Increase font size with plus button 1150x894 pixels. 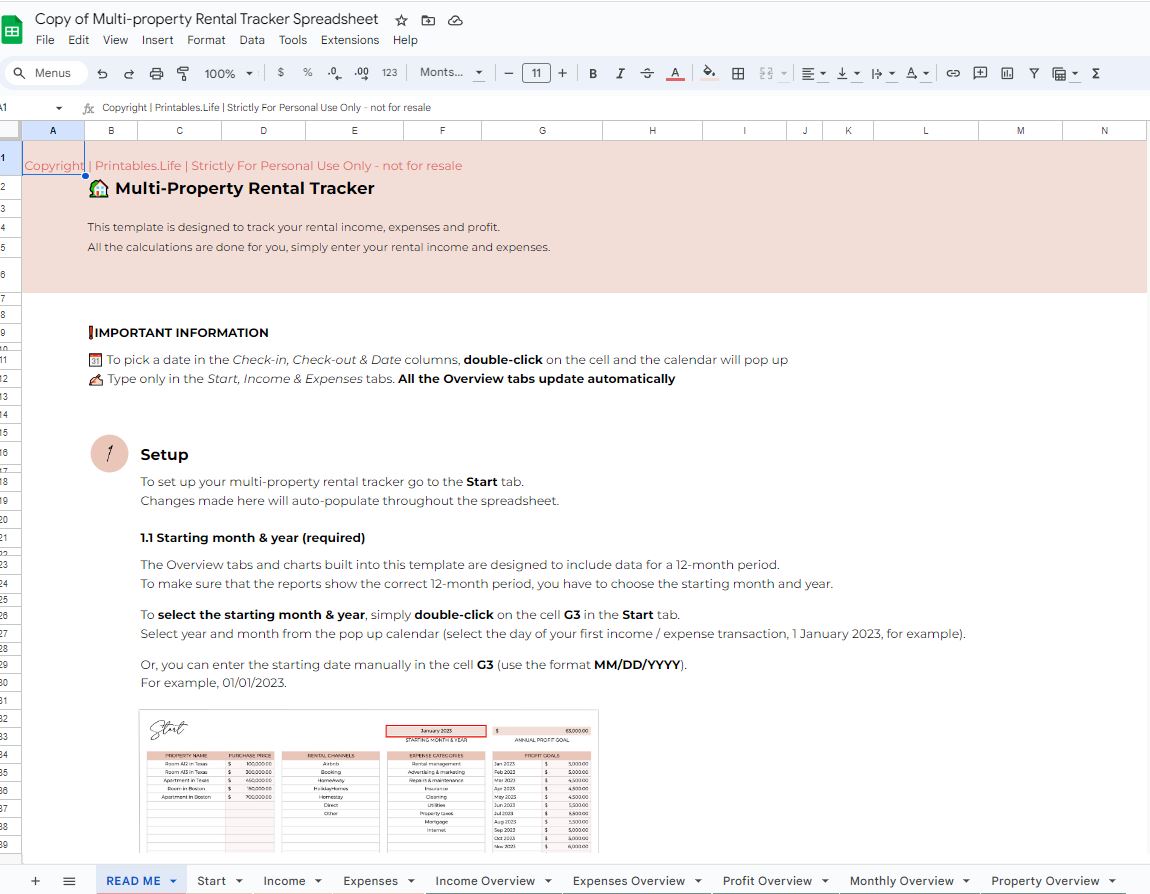[x=563, y=73]
